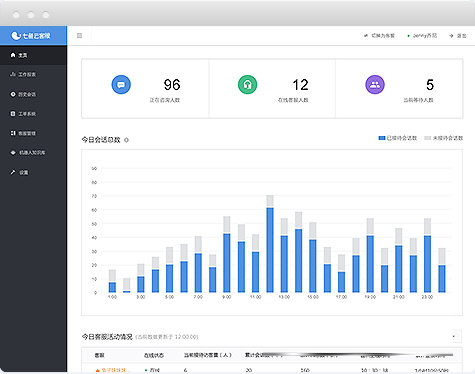475x374 pixels.
Task: Open the 设置 settings sidebar item
Action: (33, 172)
